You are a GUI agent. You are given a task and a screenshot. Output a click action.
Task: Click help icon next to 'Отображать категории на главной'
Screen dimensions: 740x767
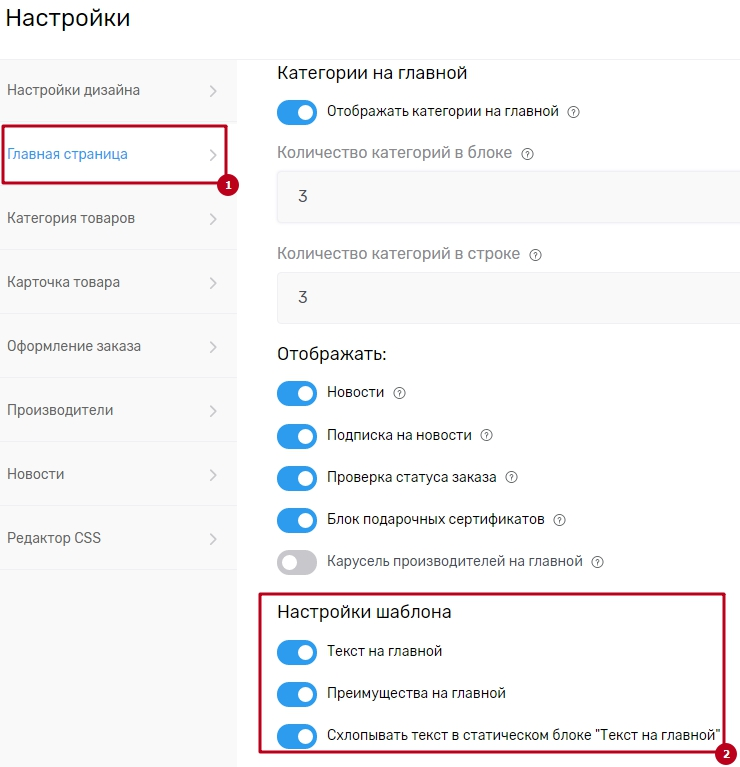click(x=574, y=112)
